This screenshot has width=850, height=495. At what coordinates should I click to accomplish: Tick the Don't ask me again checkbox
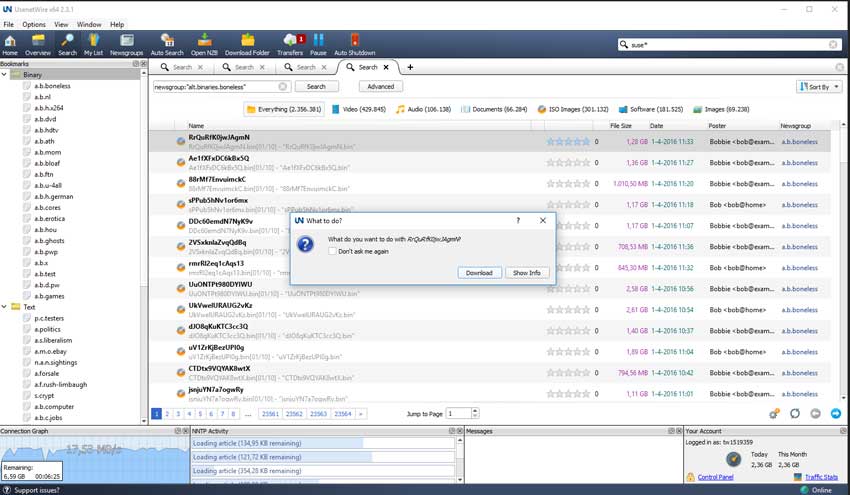tap(332, 251)
